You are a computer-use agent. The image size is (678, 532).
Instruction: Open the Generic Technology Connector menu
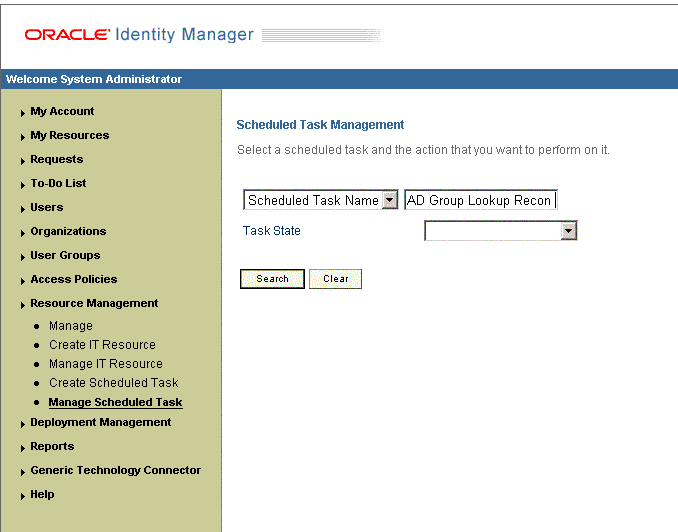(x=115, y=471)
